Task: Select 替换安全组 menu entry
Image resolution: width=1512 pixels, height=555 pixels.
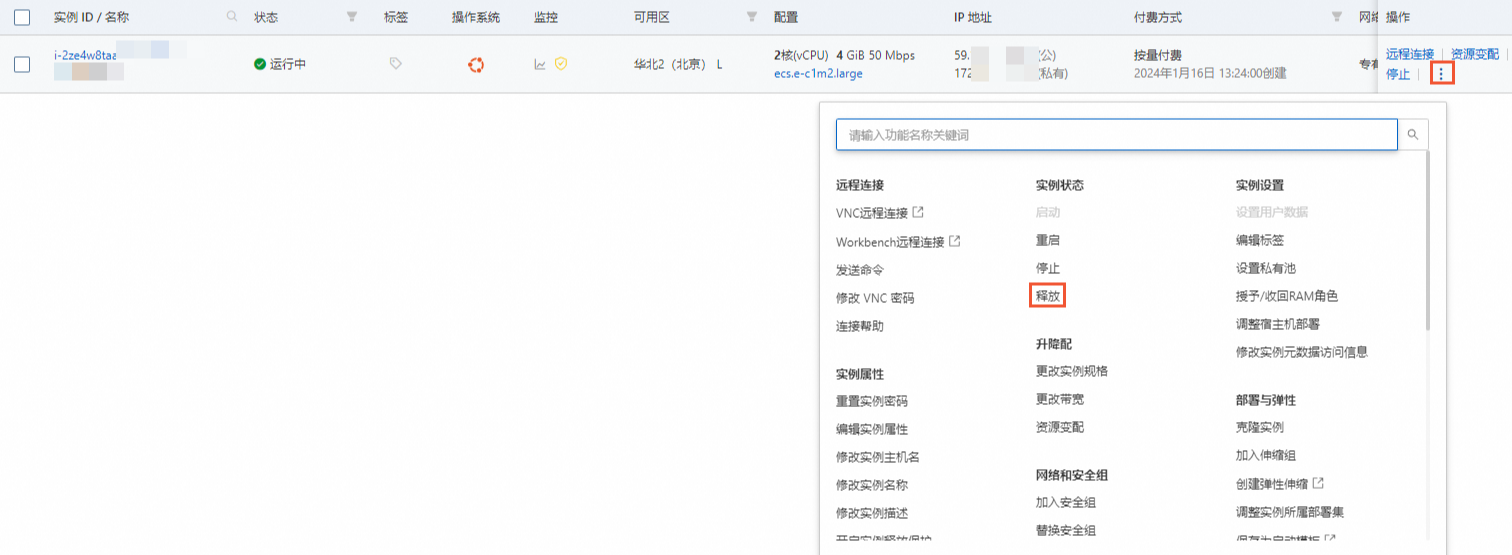Action: click(x=1066, y=530)
